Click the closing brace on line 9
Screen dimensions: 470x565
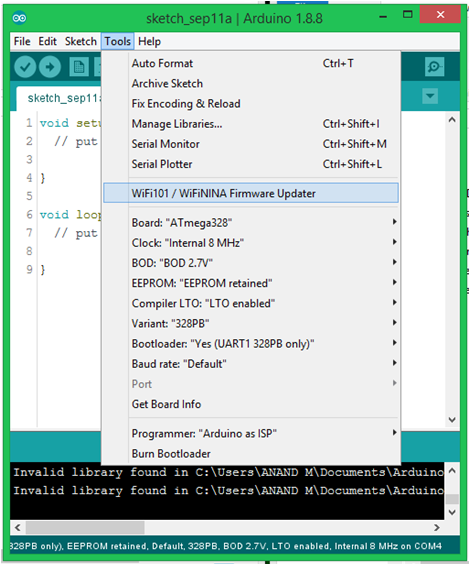pos(43,270)
